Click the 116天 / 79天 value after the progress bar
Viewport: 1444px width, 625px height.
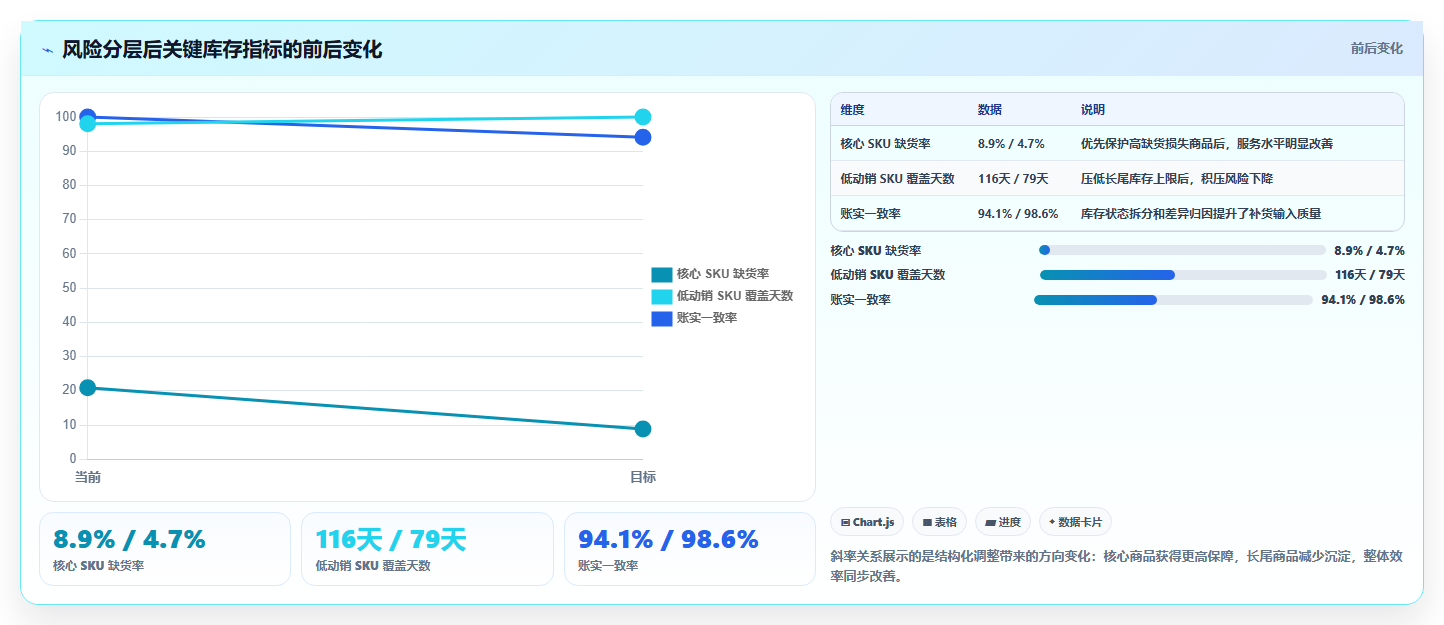pos(1369,275)
